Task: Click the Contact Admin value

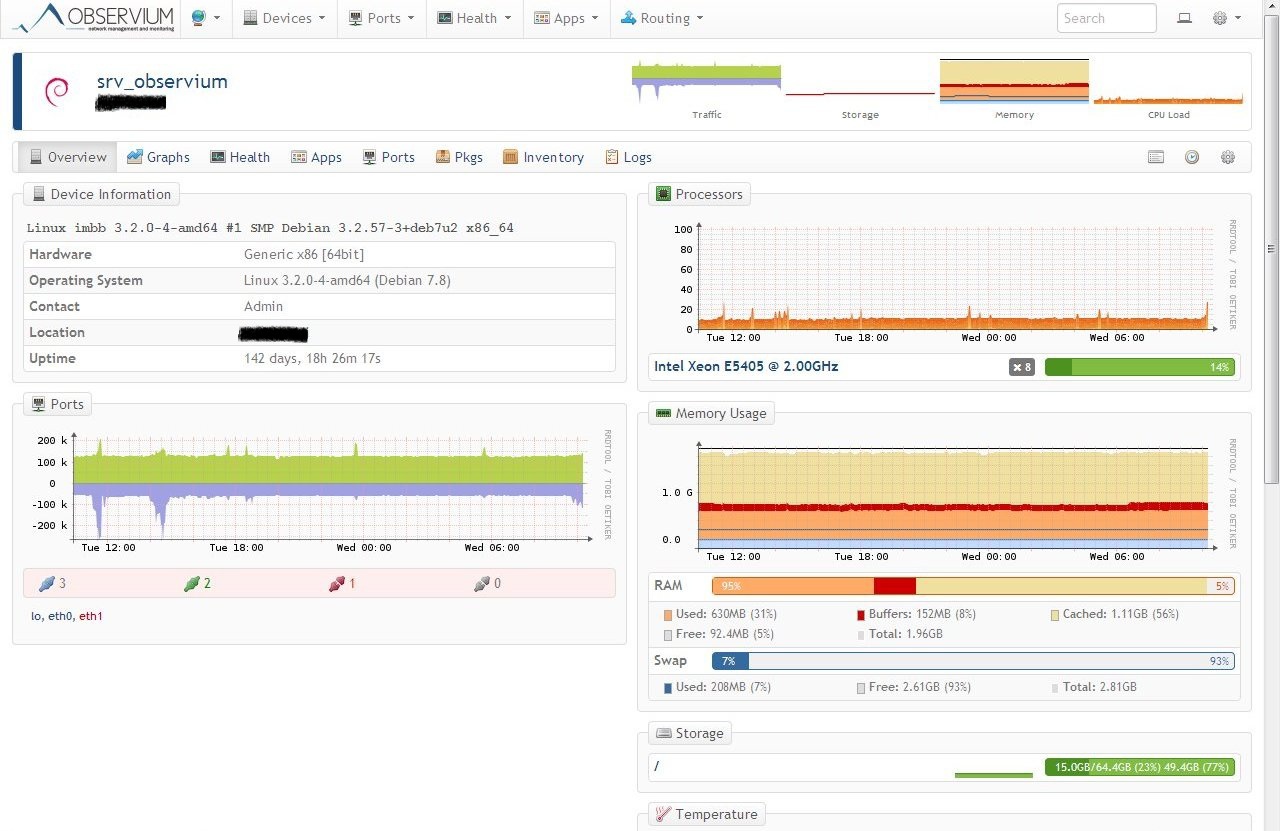Action: coord(263,306)
